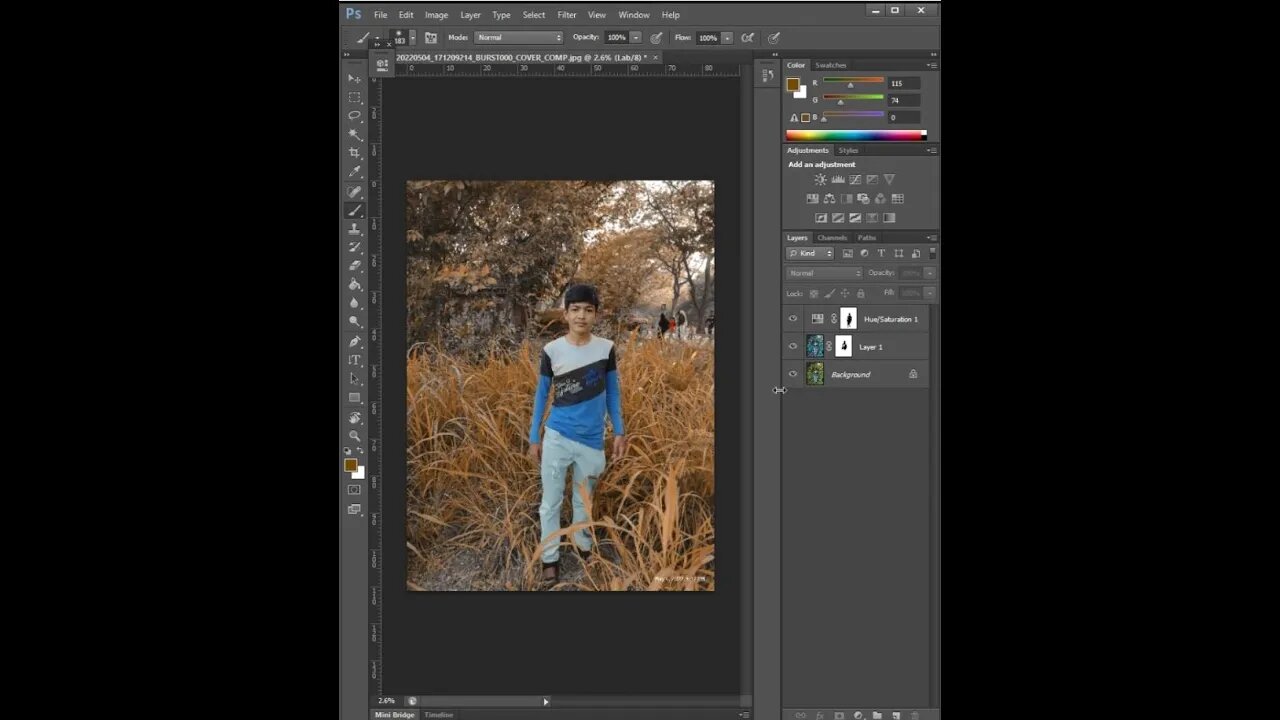Enable airbrush mode
1280x720 pixels.
tap(747, 38)
